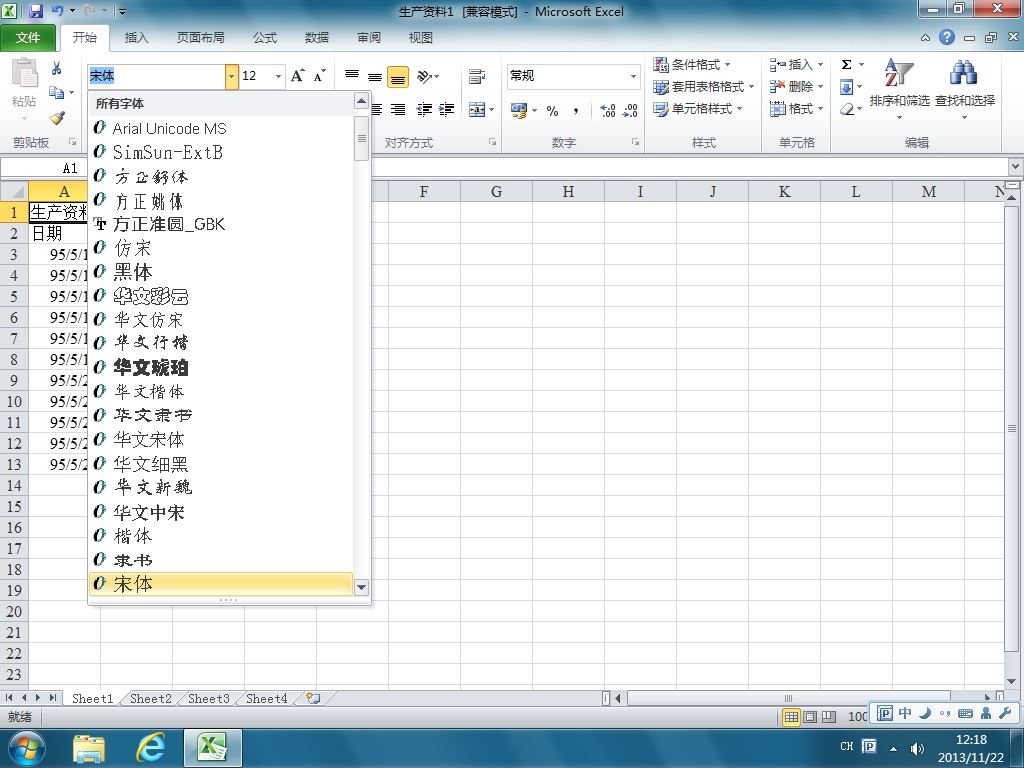Open Excel Help question mark icon

click(x=947, y=37)
